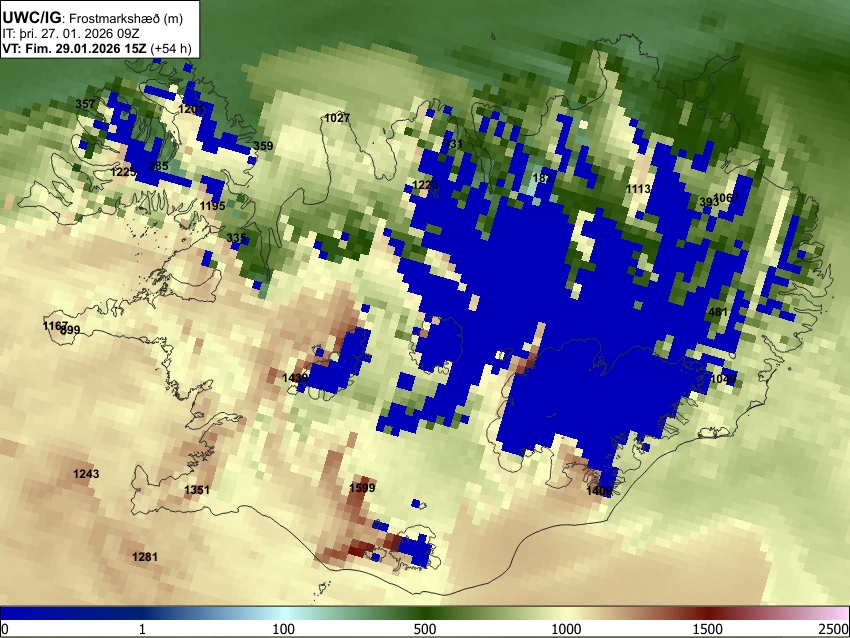Image resolution: width=850 pixels, height=638 pixels.
Task: Click the initial time line "IT: þri. 27. 01. 2026 09Z"
Action: (x=71, y=34)
